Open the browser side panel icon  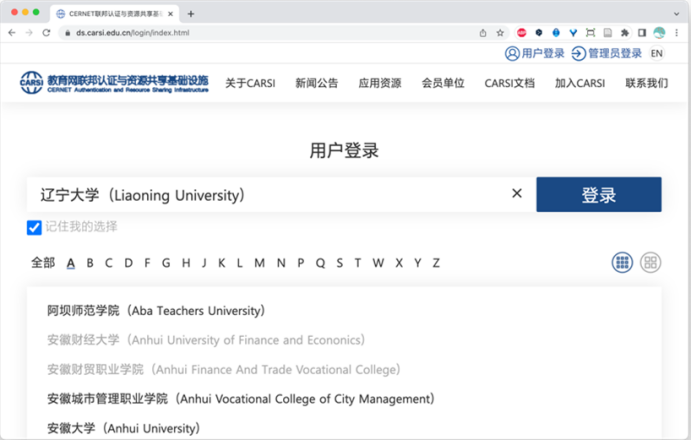tap(642, 33)
